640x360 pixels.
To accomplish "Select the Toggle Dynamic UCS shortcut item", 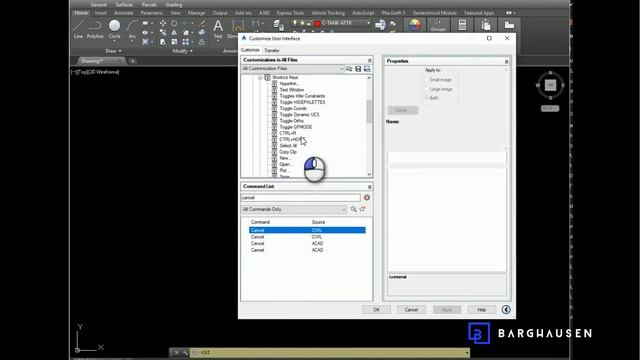I will pos(300,115).
